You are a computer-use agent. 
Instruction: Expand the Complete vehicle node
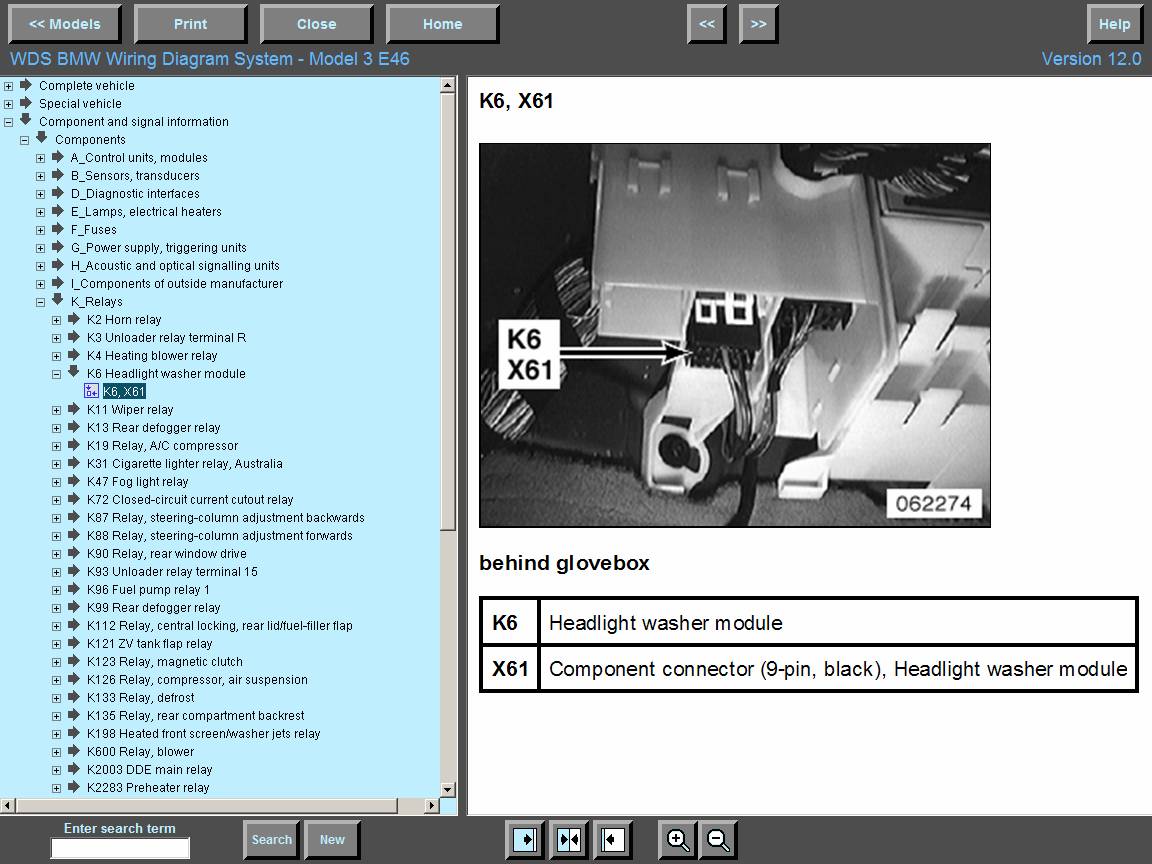tap(9, 86)
